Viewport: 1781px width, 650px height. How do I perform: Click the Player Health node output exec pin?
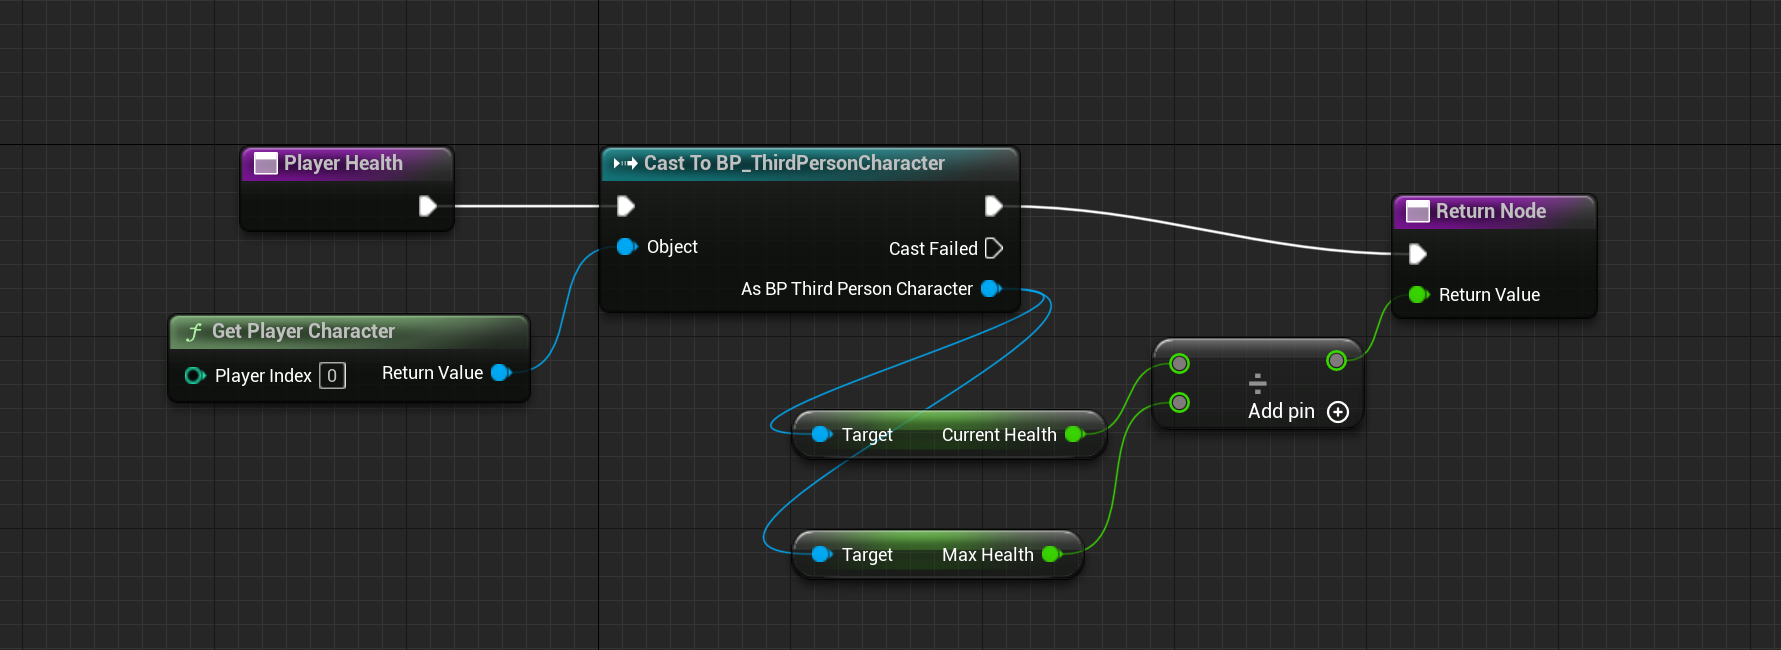[x=427, y=206]
